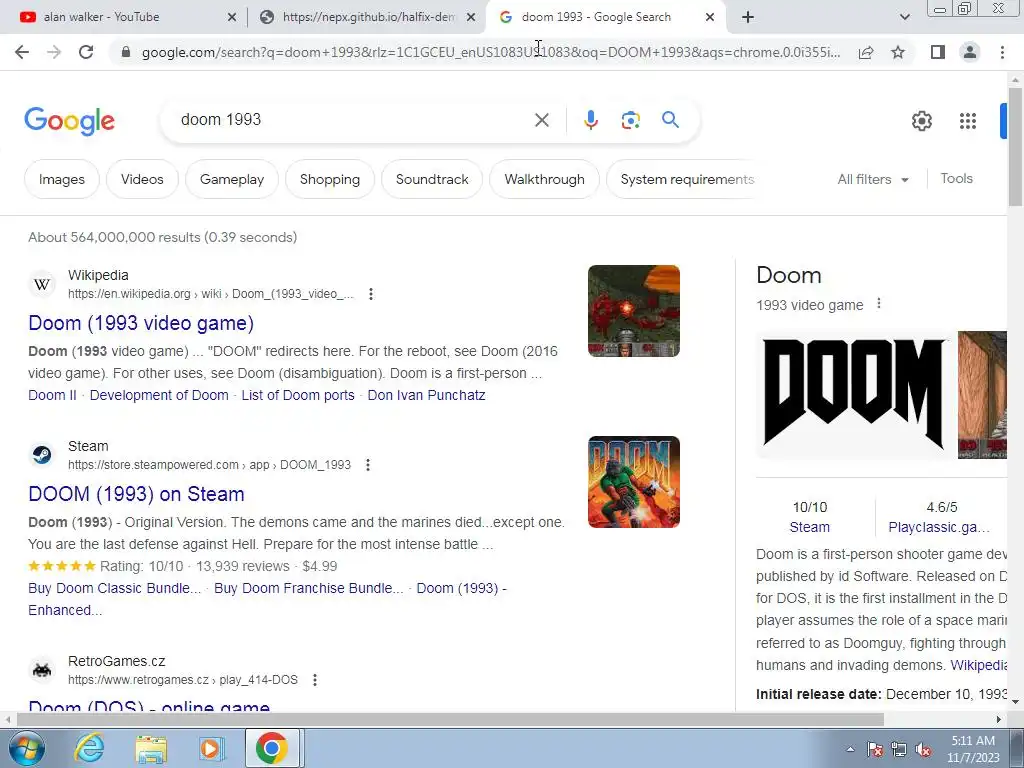Open the taskbar clock showing 5:11 AM
Viewport: 1024px width, 768px height.
[973, 749]
